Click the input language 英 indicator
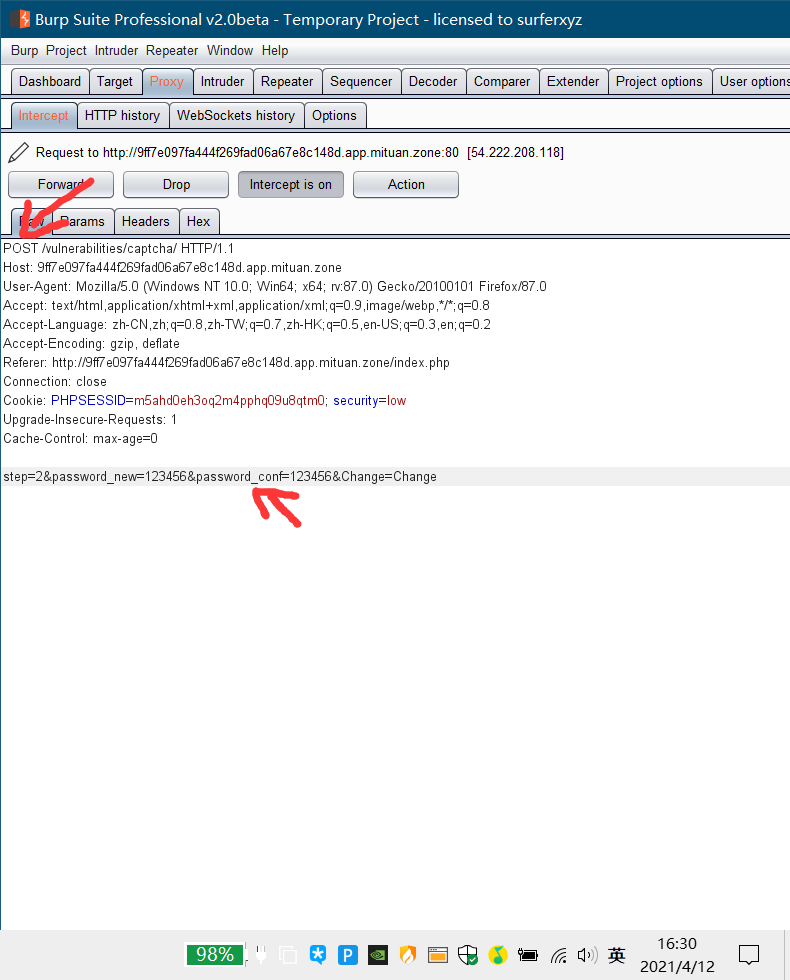Screen dimensions: 790x980 point(616,955)
